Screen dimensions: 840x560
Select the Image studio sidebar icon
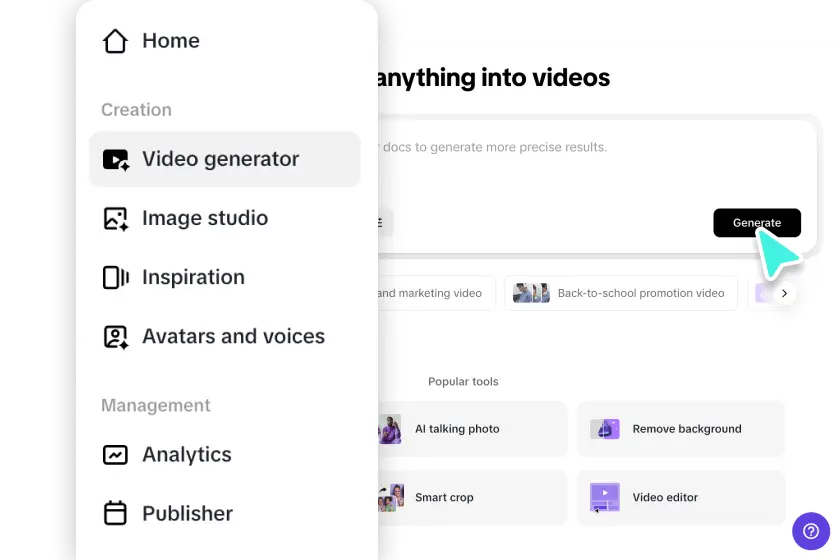116,218
